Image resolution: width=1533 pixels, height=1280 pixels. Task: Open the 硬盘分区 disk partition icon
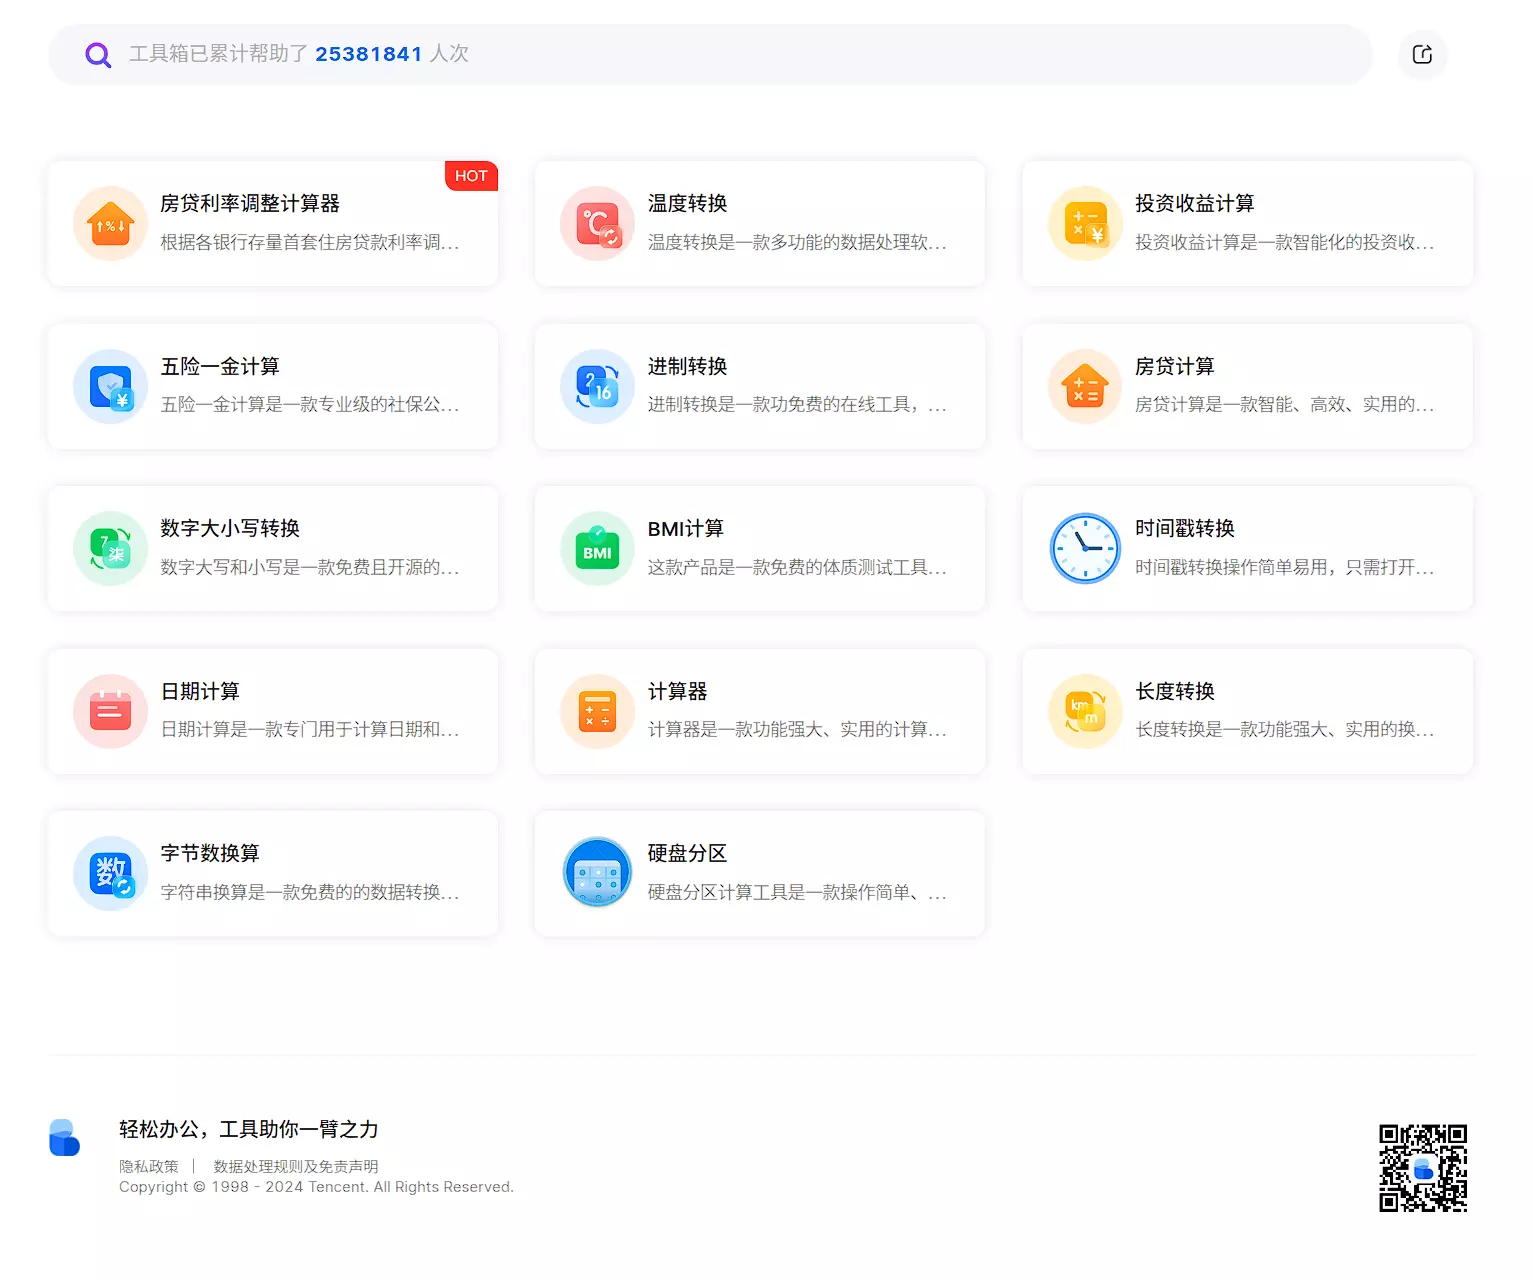(597, 873)
